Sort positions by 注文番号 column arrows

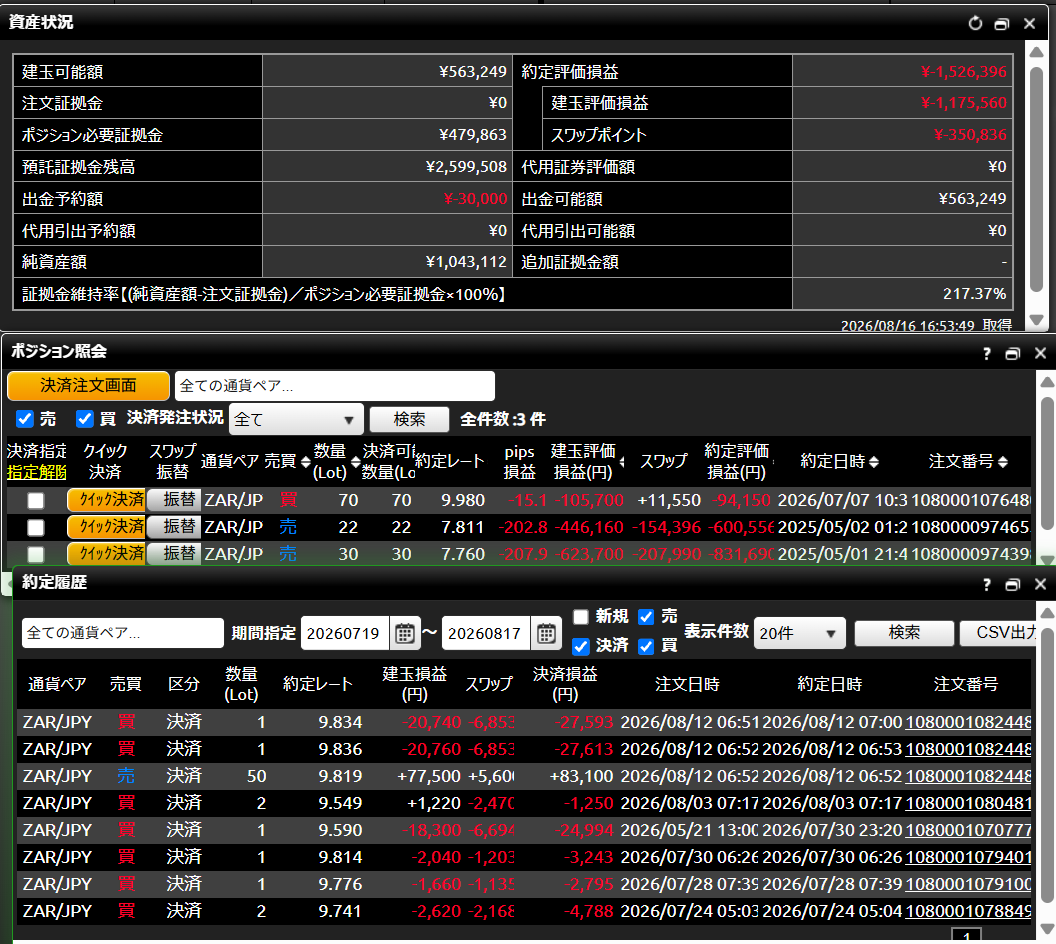1003,462
